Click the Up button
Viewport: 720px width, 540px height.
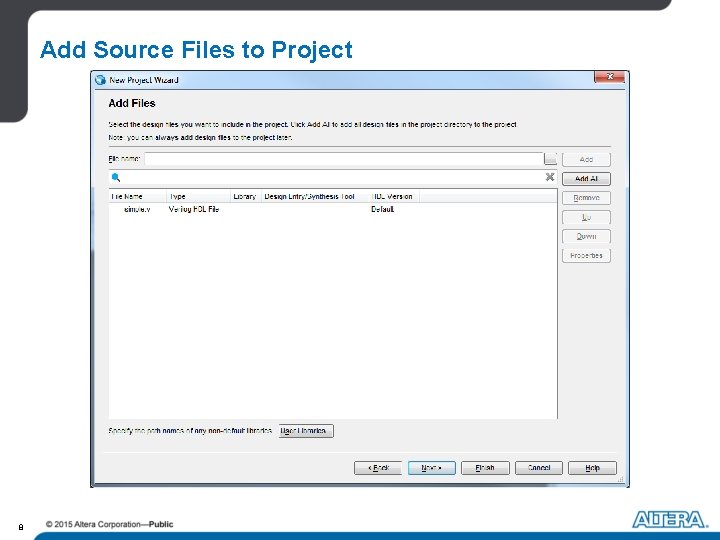(586, 217)
